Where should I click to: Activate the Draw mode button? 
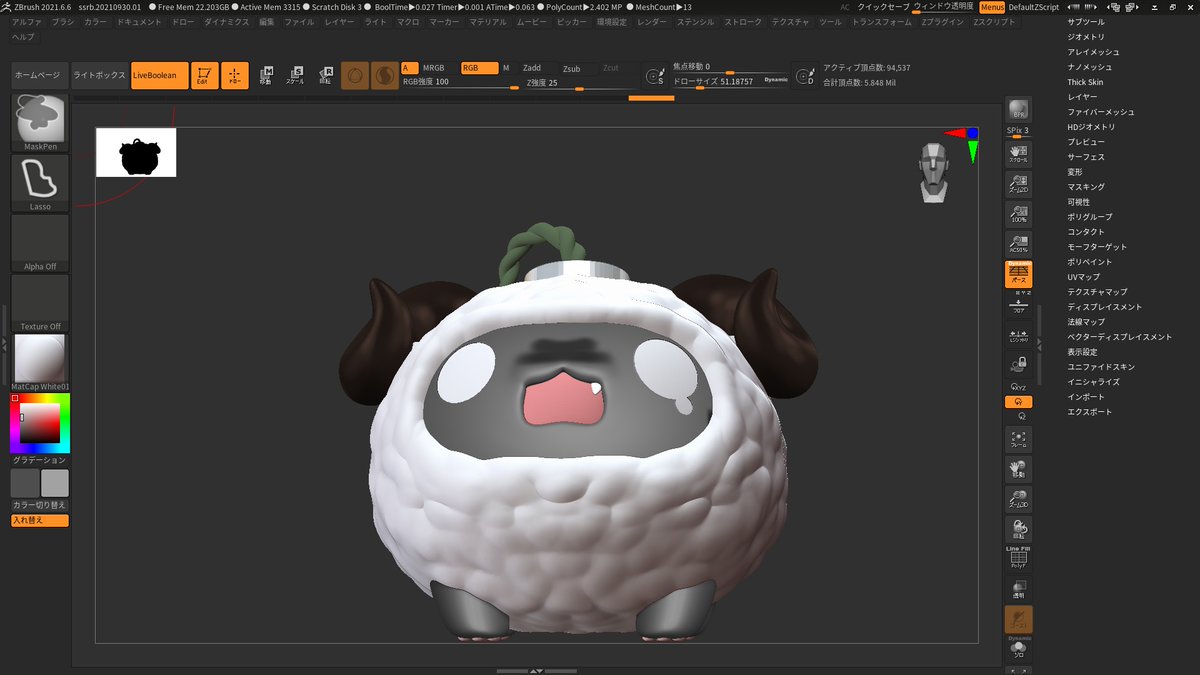point(235,75)
